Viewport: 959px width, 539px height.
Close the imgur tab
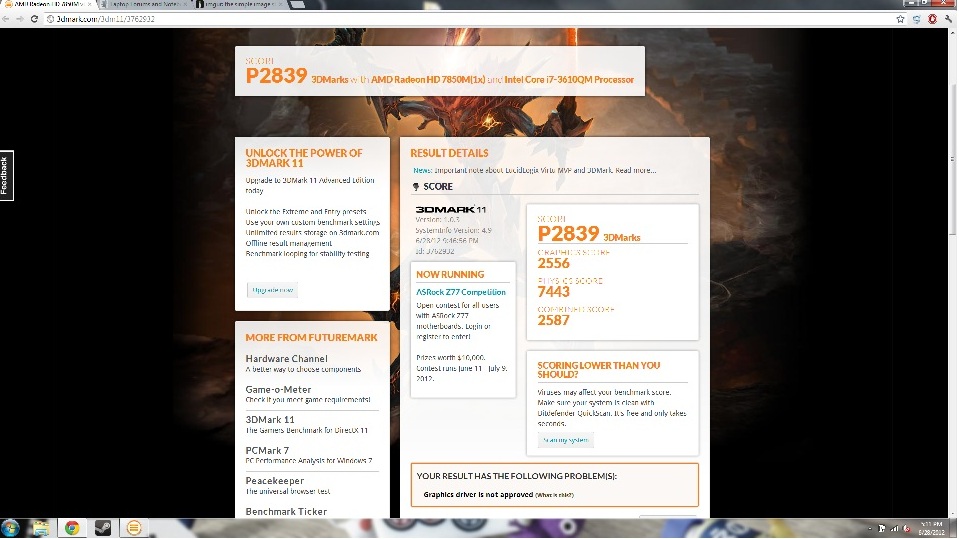(281, 4)
